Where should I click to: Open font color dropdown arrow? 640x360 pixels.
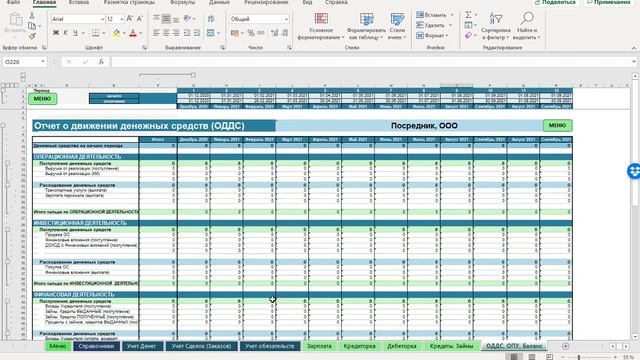140,33
